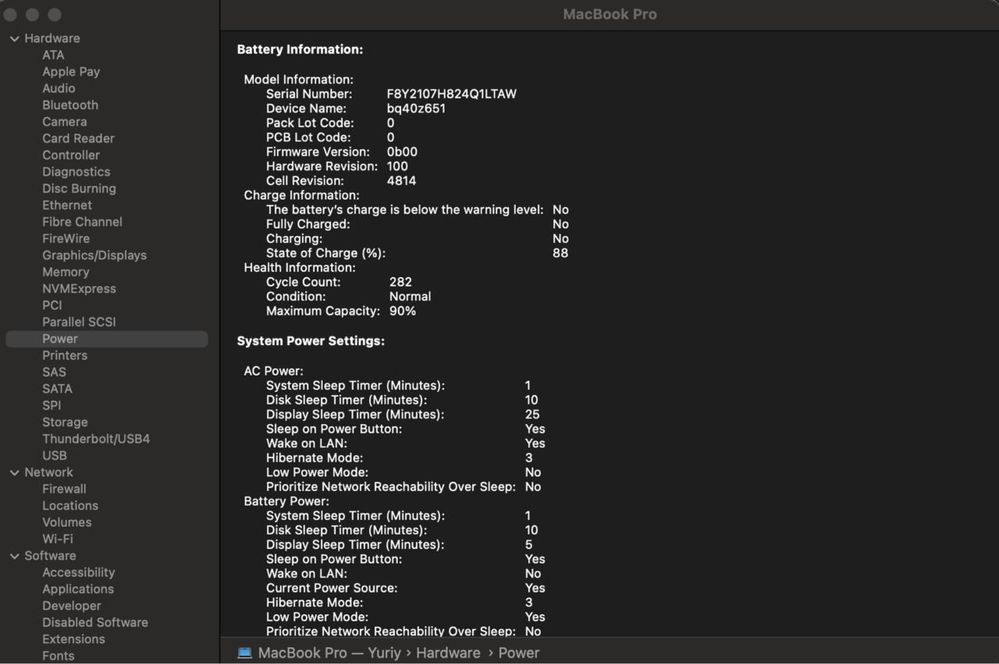Viewport: 999px width, 664px height.
Task: Select Developer under Software
Action: [71, 606]
